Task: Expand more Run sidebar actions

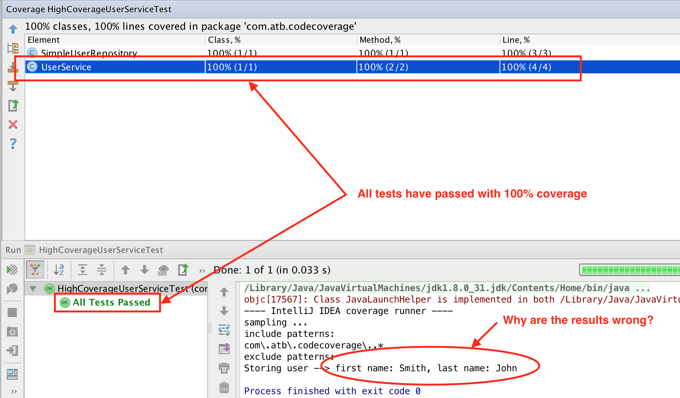Action: click(13, 391)
